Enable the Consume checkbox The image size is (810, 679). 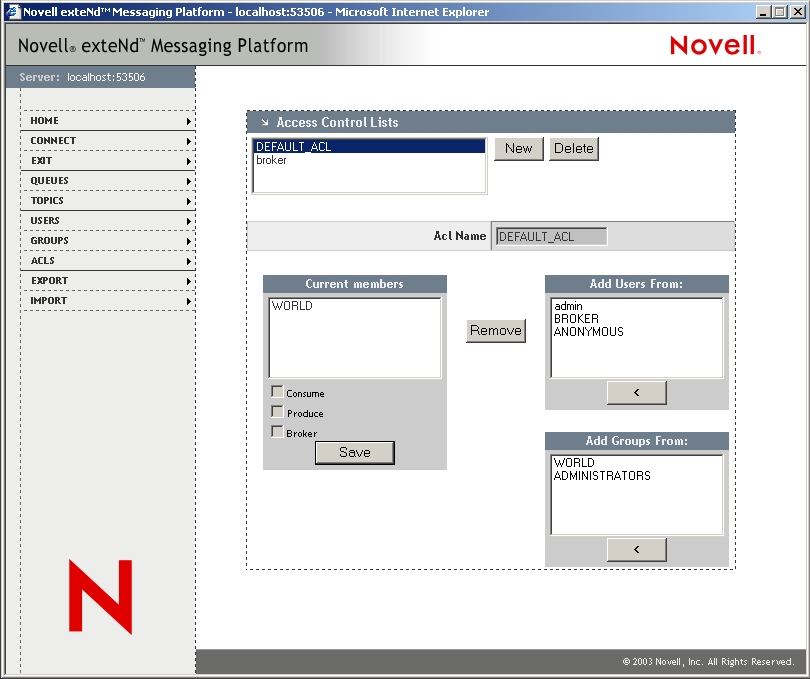[x=277, y=392]
